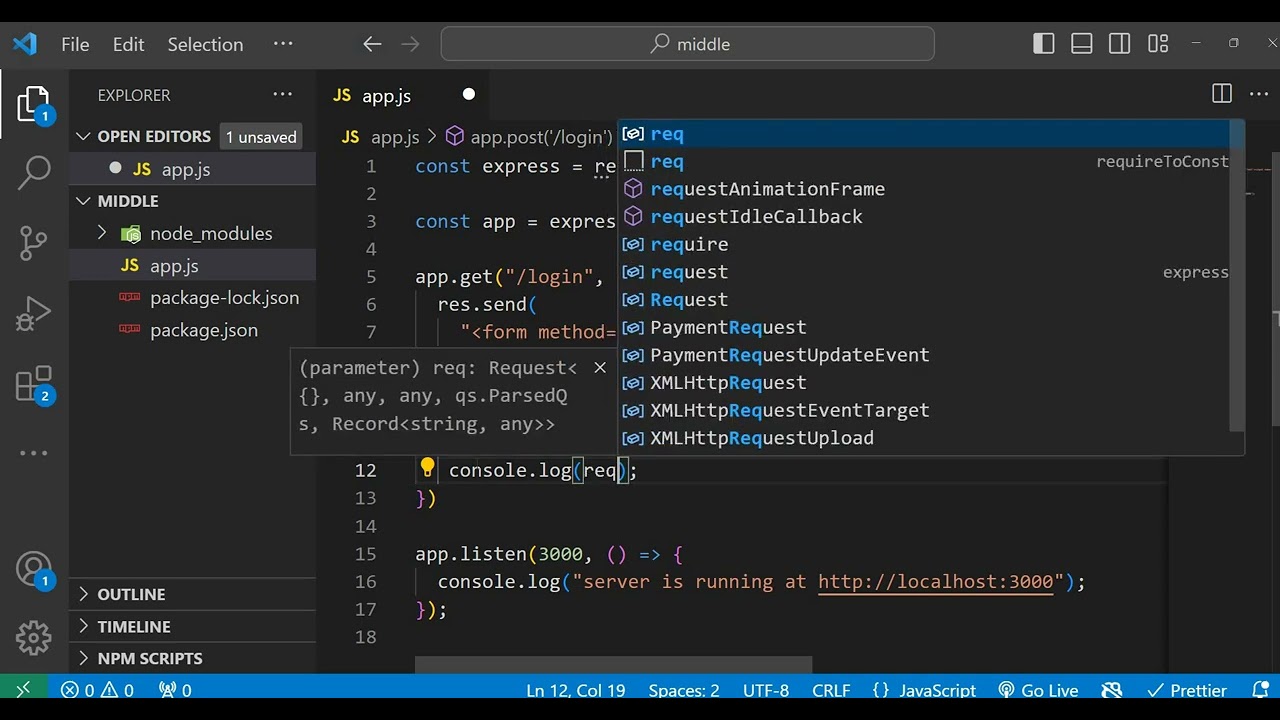Click the middle command center search box
This screenshot has width=1280, height=720.
pos(688,44)
